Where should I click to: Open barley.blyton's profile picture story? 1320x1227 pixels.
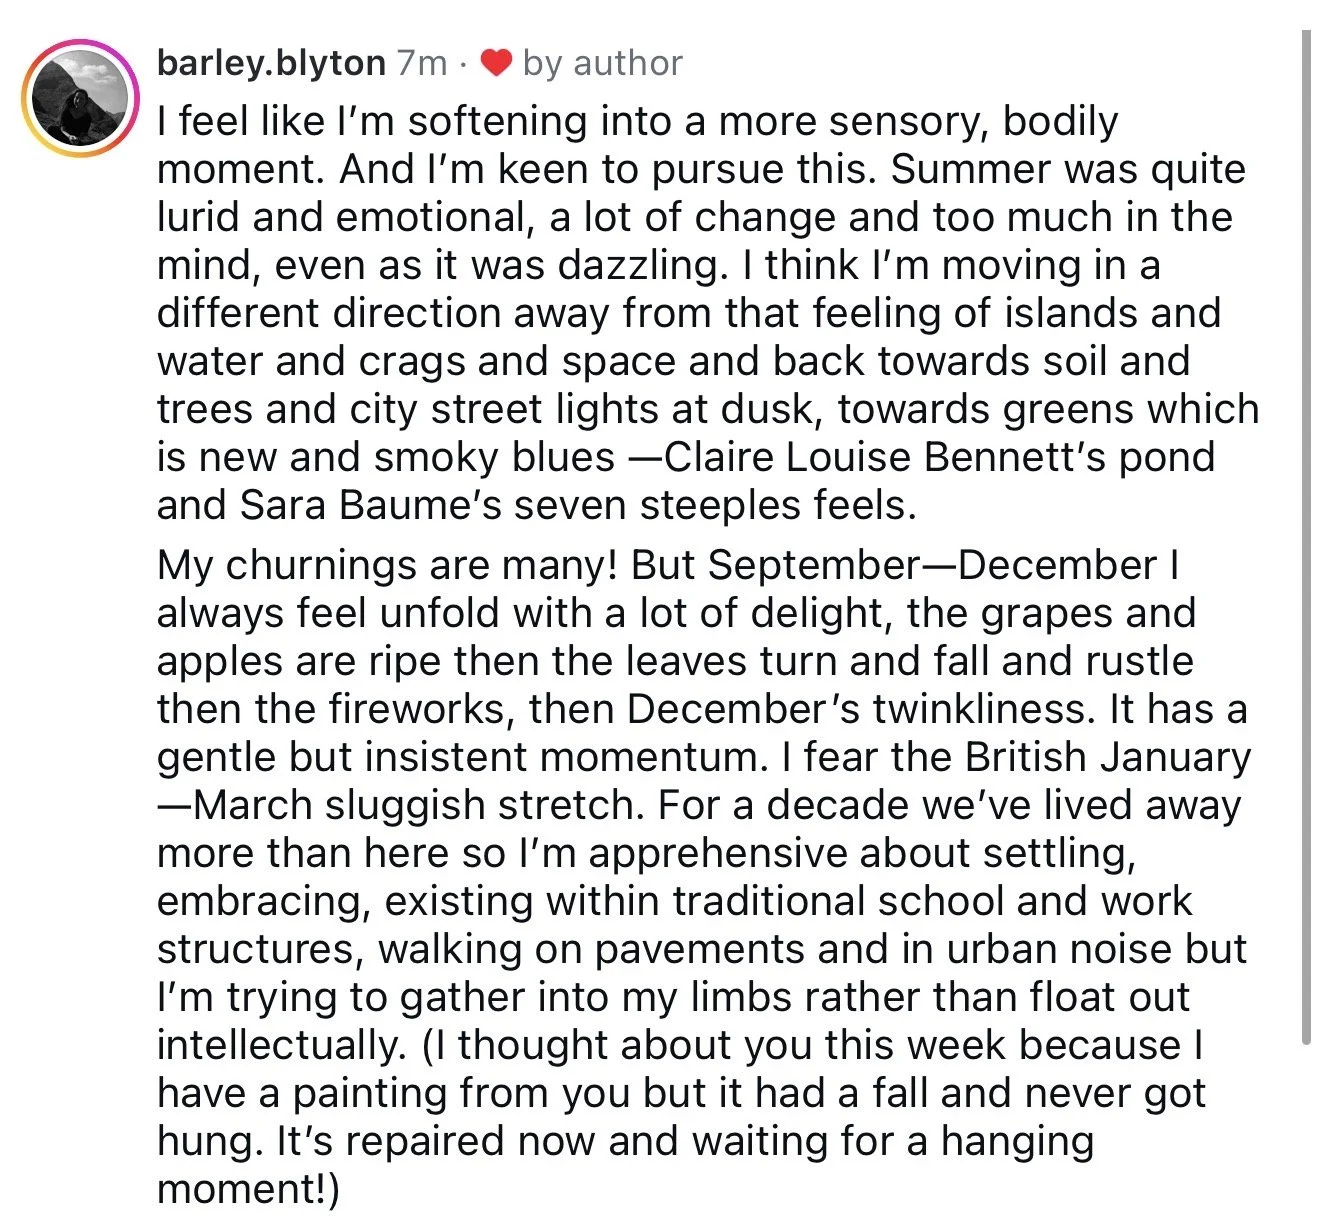point(80,98)
